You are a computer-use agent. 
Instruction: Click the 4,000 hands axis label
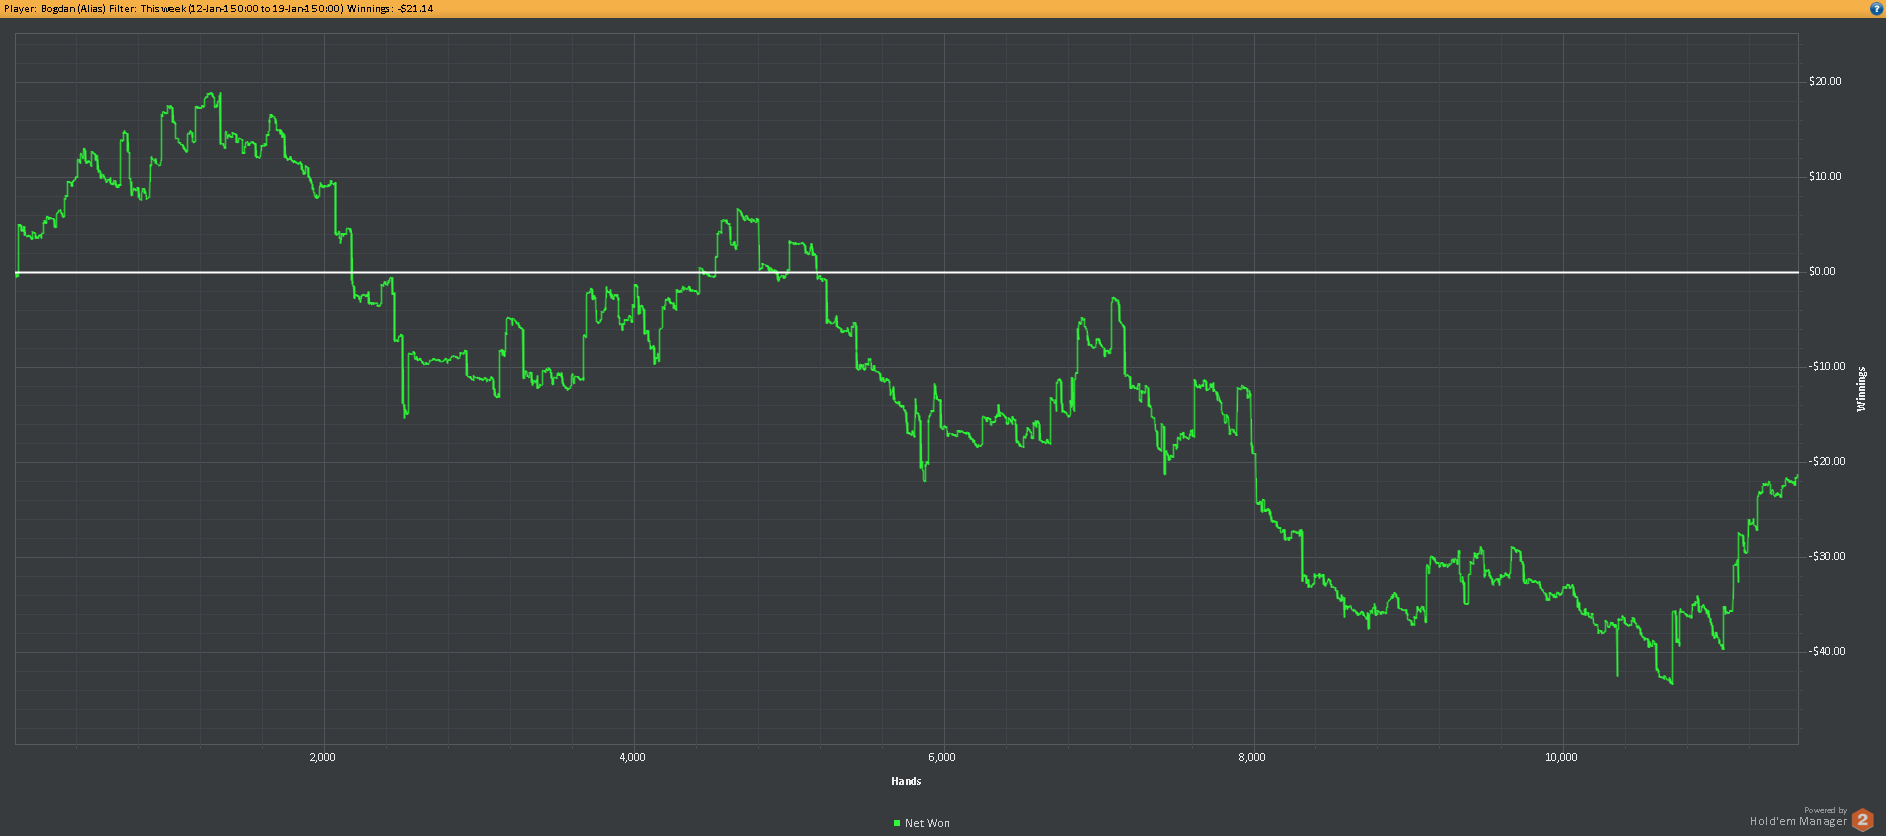[633, 757]
